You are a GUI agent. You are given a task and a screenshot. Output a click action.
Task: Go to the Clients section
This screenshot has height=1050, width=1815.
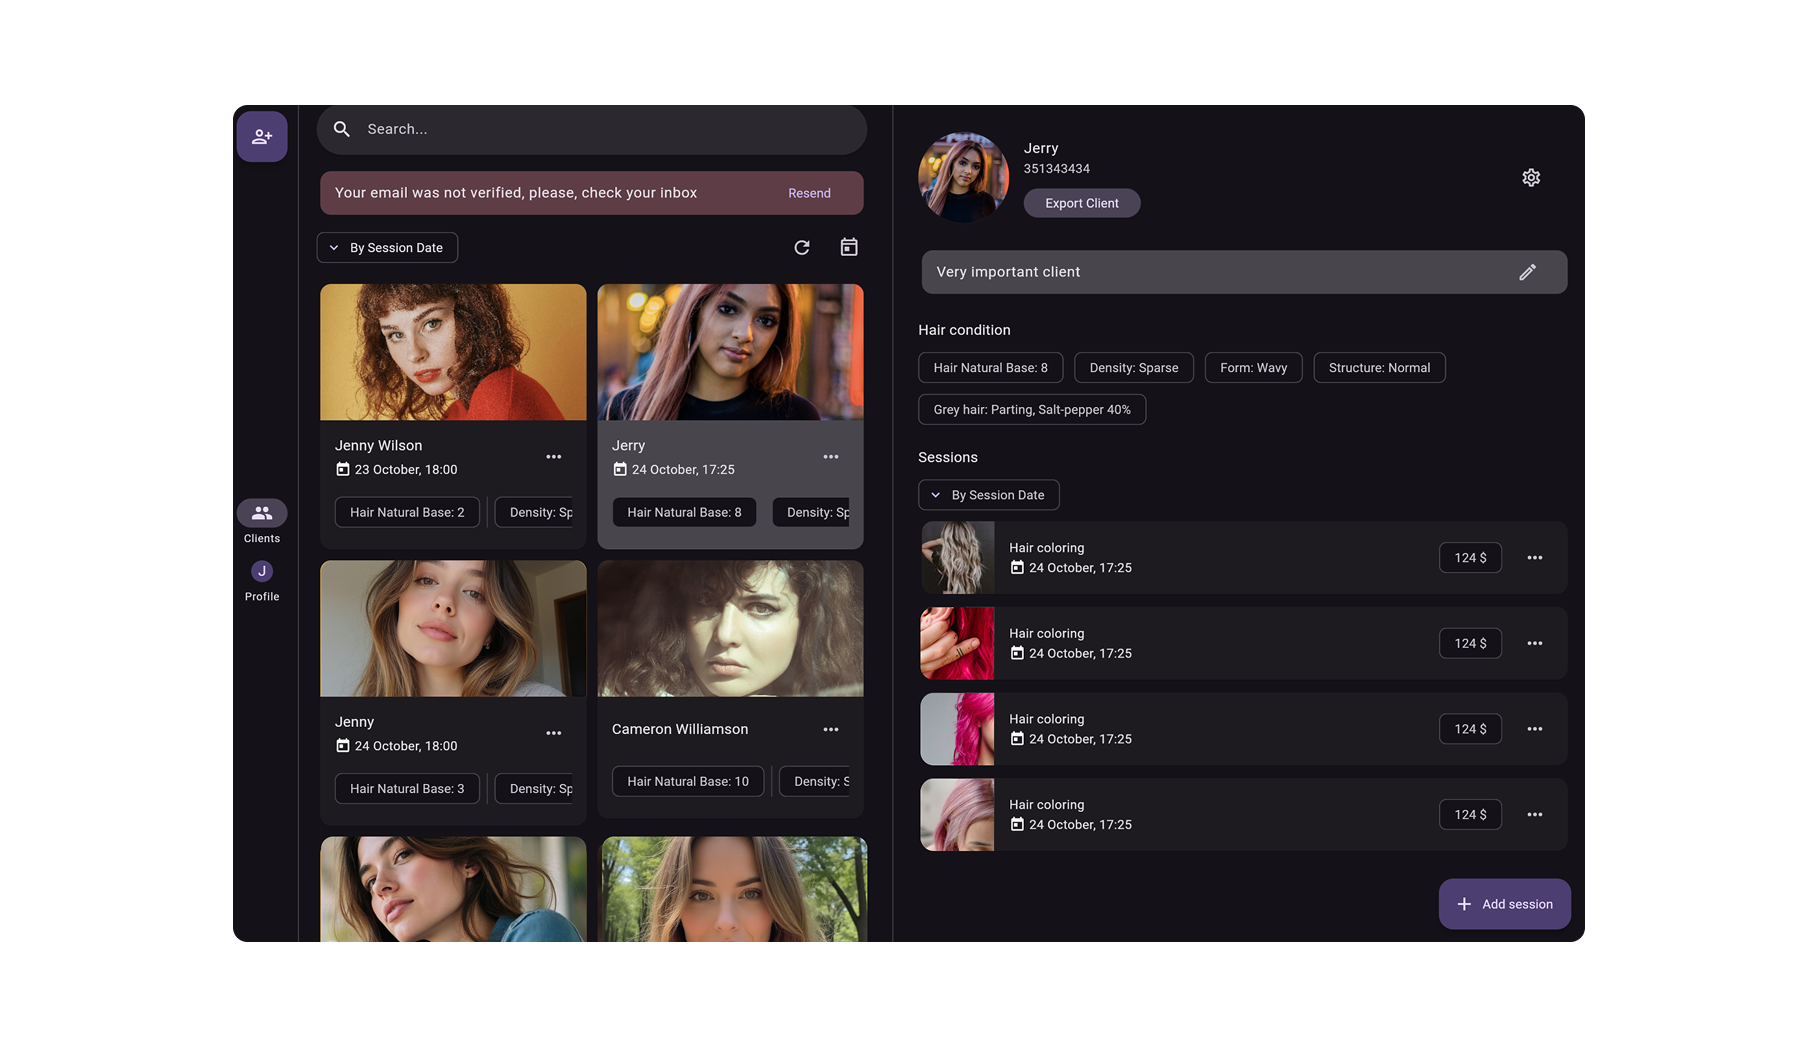point(262,521)
